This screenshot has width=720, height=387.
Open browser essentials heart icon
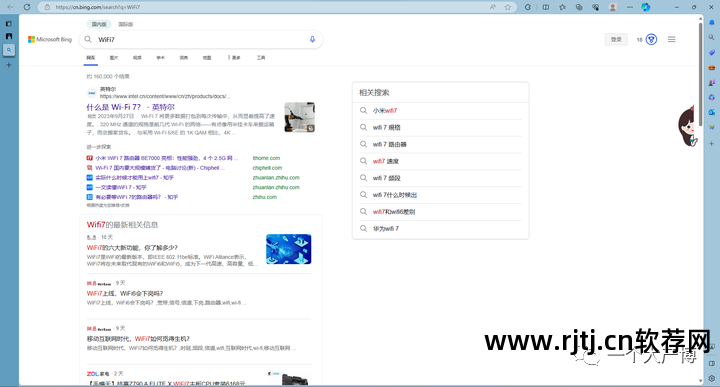(x=596, y=7)
